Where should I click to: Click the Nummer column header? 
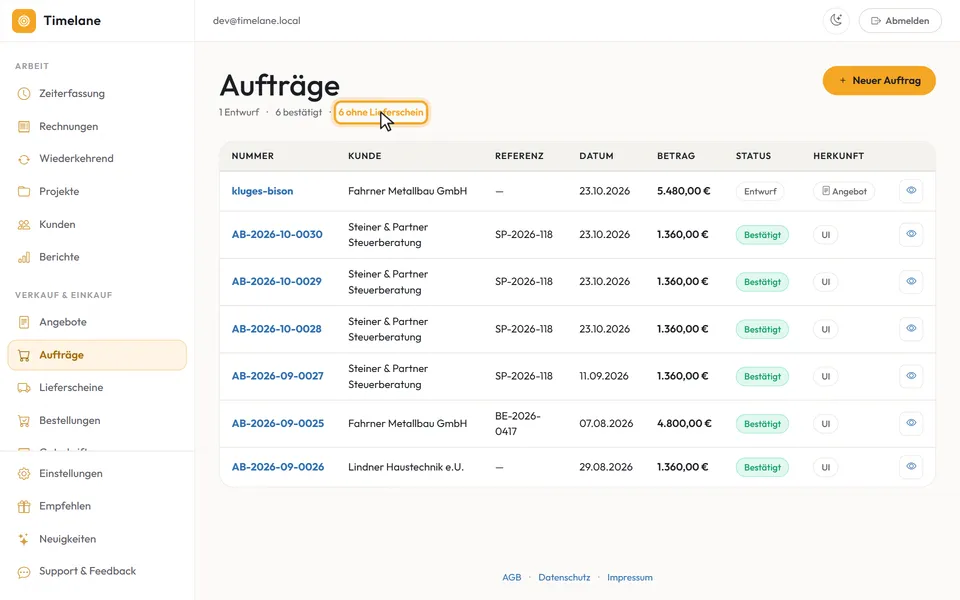pos(252,156)
